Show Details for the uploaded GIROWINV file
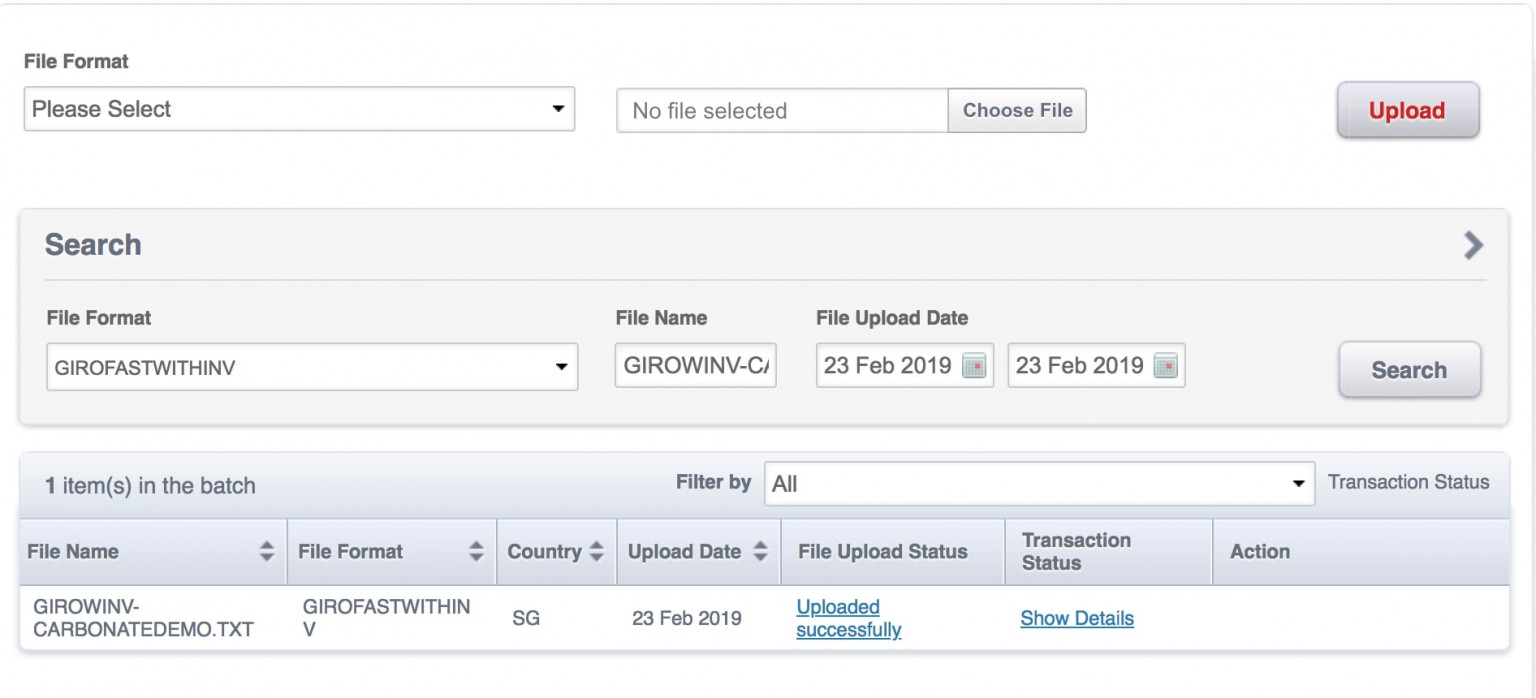 [x=1076, y=618]
